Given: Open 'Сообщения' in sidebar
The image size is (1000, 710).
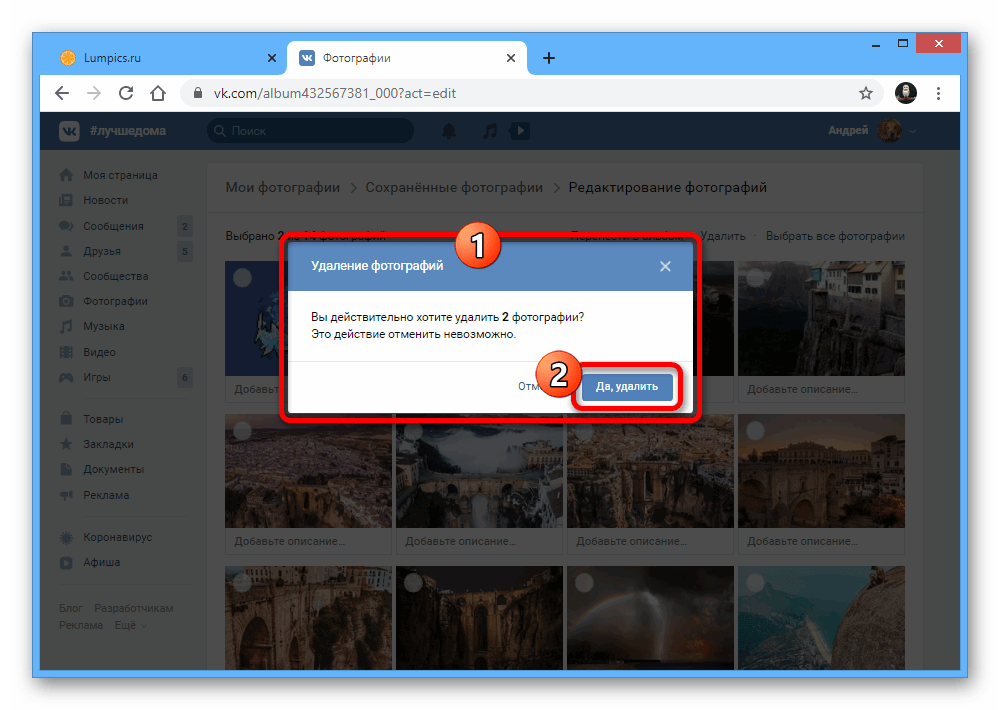Looking at the screenshot, I should (113, 226).
